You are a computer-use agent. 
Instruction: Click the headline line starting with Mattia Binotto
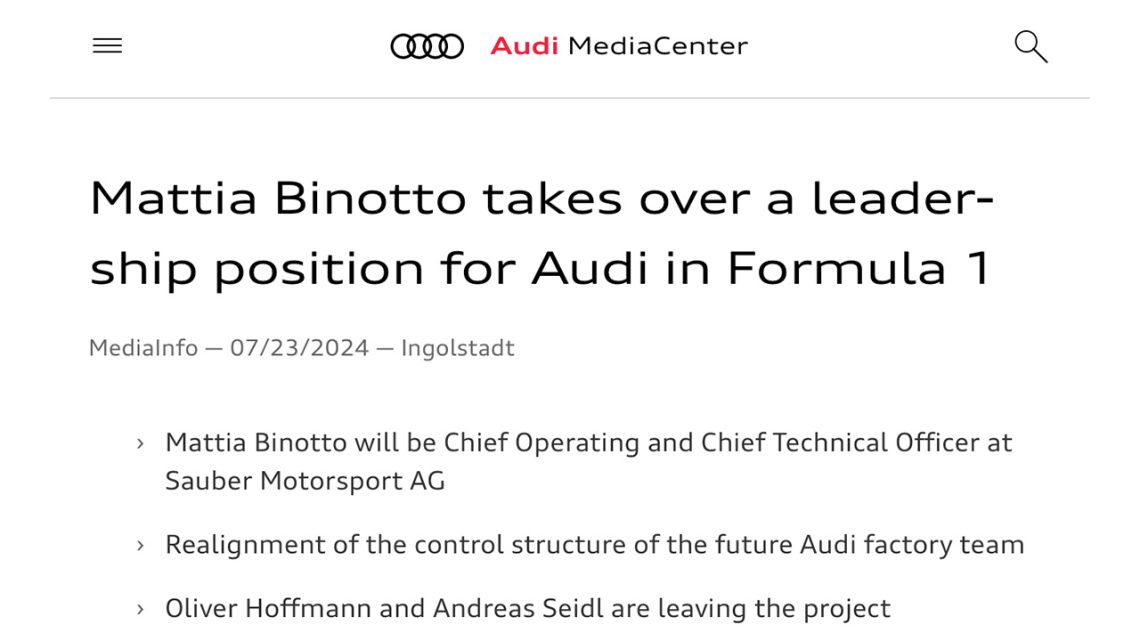tap(540, 198)
